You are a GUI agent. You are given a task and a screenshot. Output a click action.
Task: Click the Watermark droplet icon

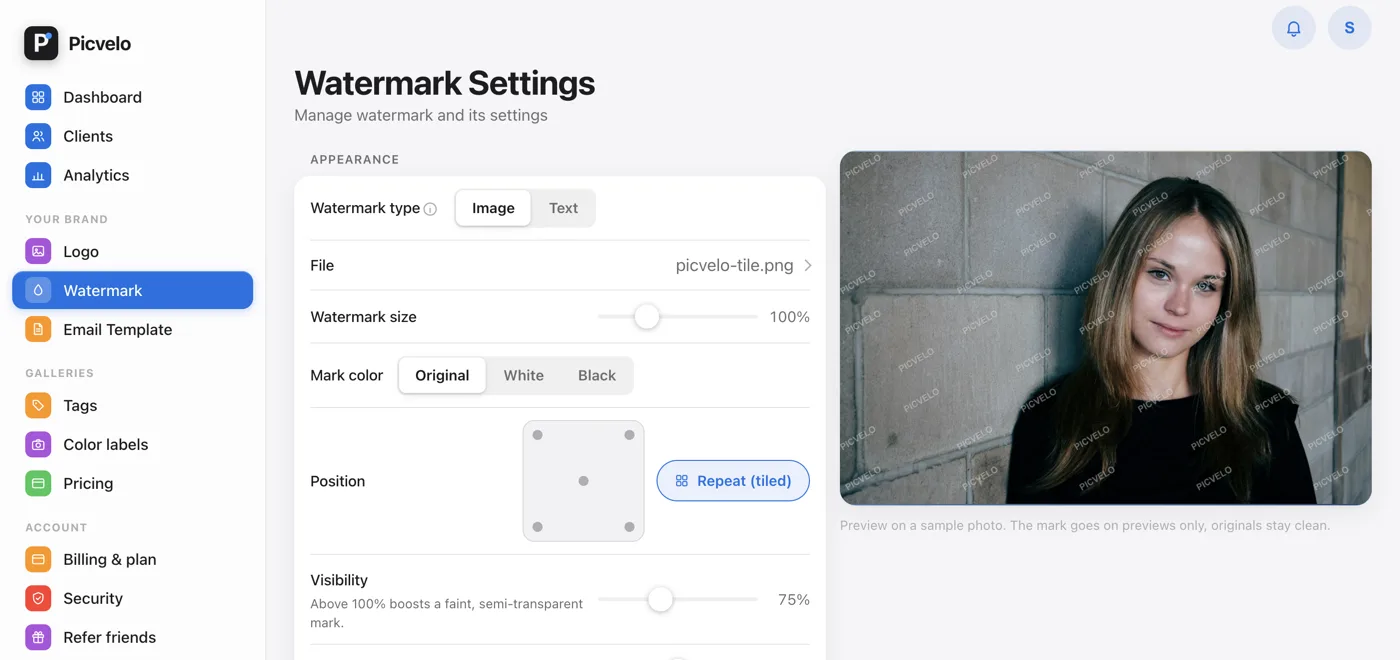point(38,290)
